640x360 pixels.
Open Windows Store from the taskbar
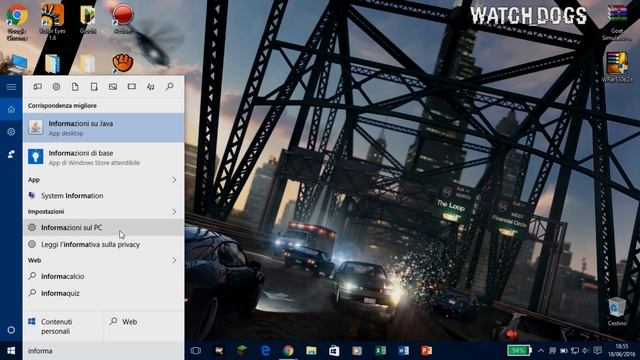click(x=334, y=351)
